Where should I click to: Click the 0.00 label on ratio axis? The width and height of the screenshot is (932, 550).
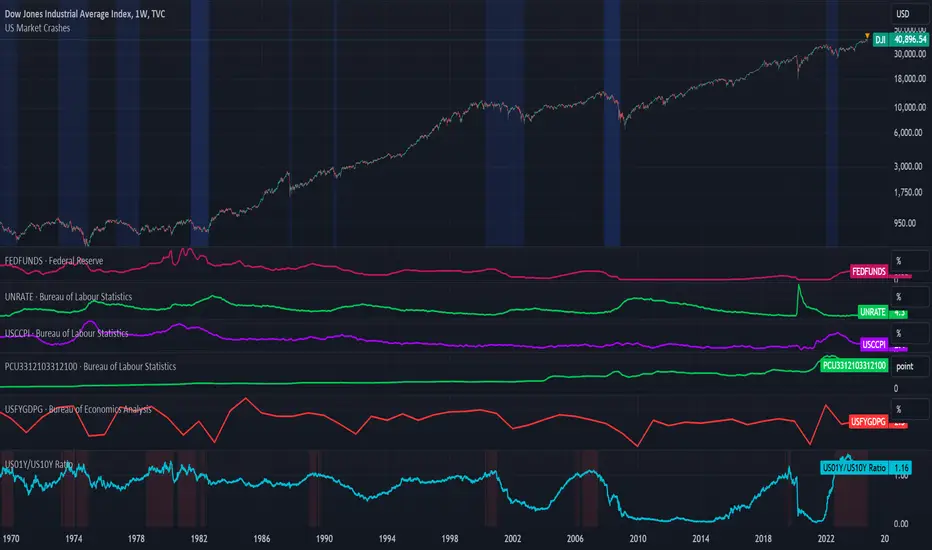click(901, 523)
